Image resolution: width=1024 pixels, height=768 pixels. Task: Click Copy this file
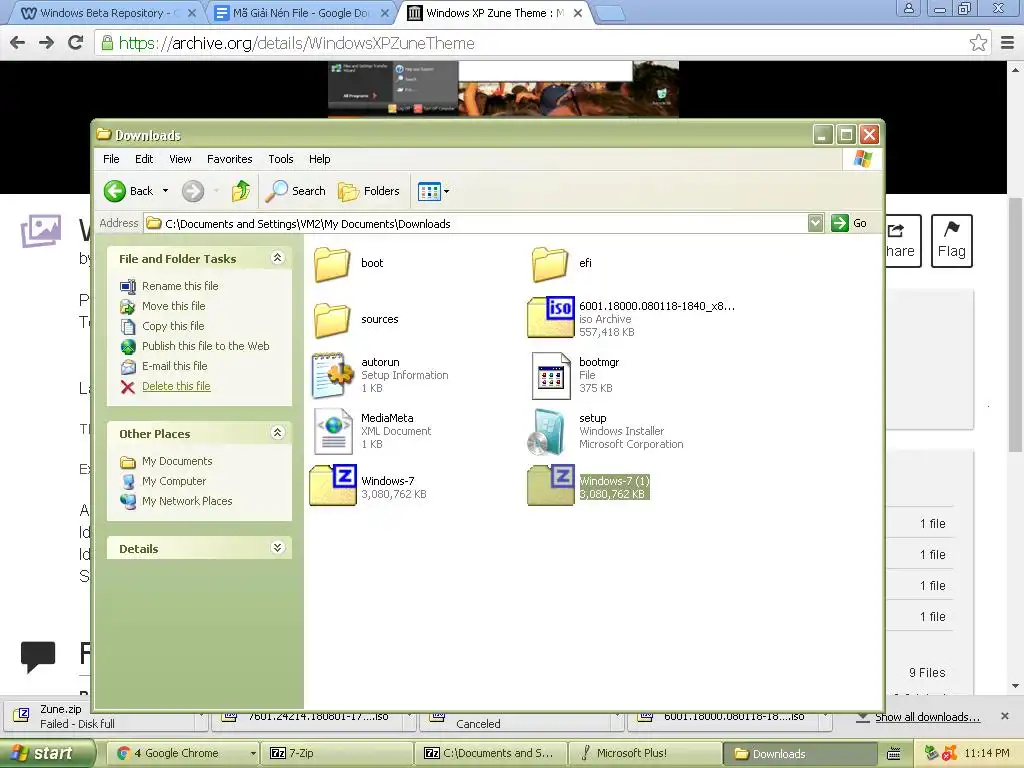coord(173,326)
